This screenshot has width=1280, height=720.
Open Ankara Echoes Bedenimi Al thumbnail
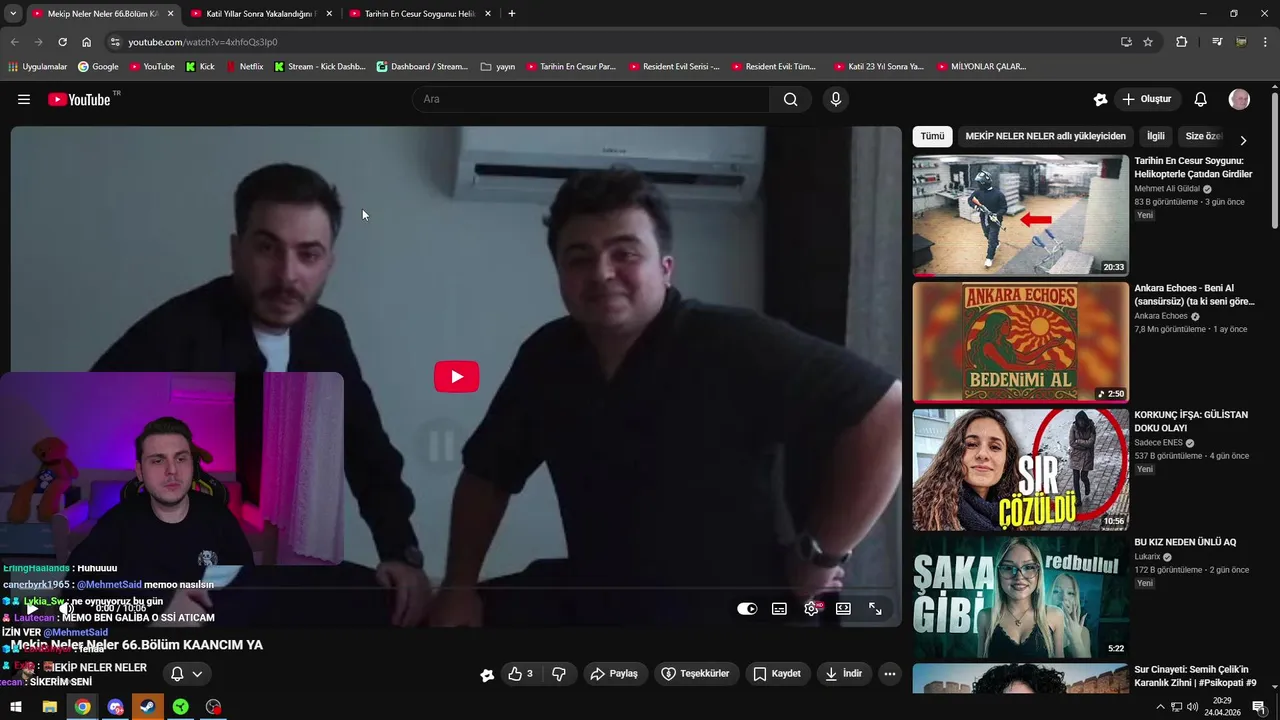tap(1020, 342)
